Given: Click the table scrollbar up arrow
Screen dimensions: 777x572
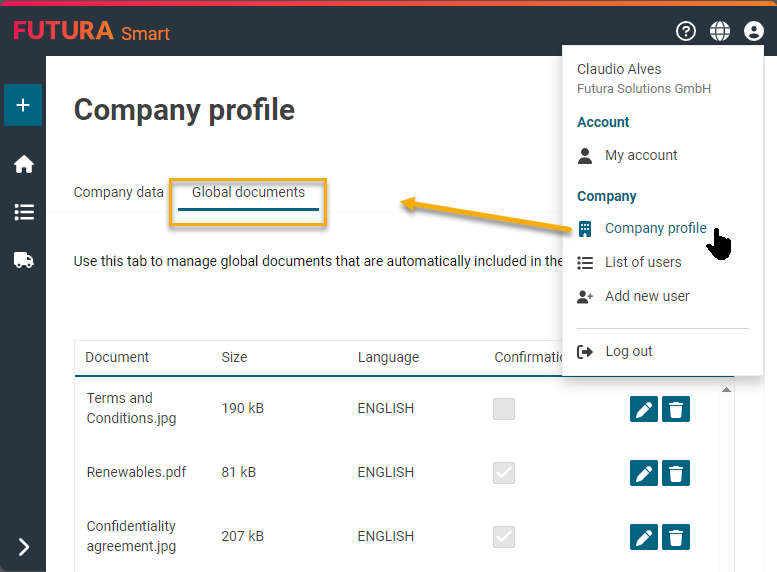Looking at the screenshot, I should 727,390.
